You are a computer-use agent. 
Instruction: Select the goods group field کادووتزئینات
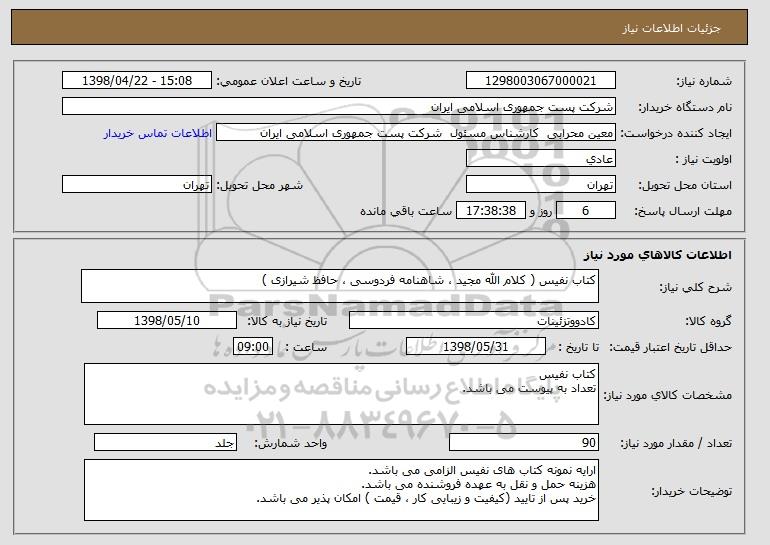pos(474,321)
